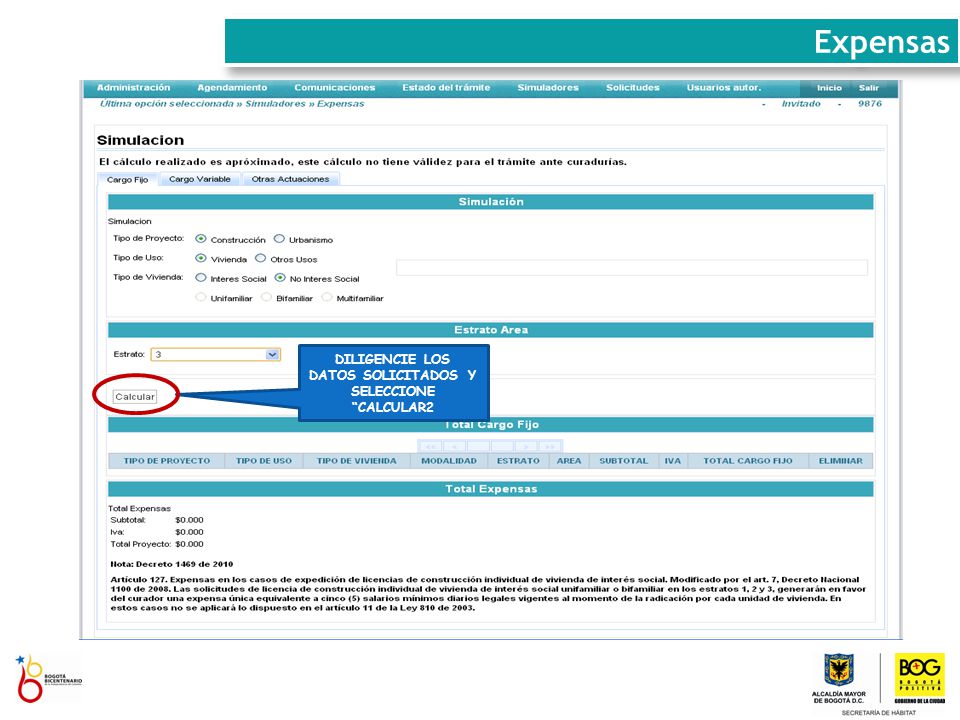This screenshot has width=960, height=720.
Task: Open the Solicitudes menu
Action: (x=632, y=88)
